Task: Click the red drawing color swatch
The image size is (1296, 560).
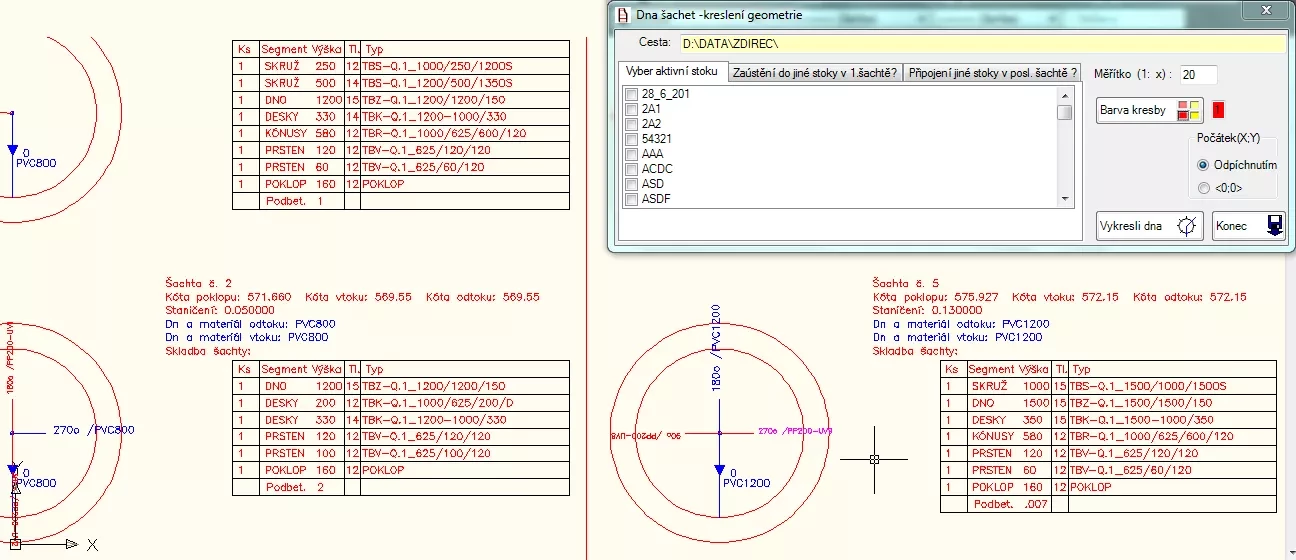Action: click(1219, 110)
